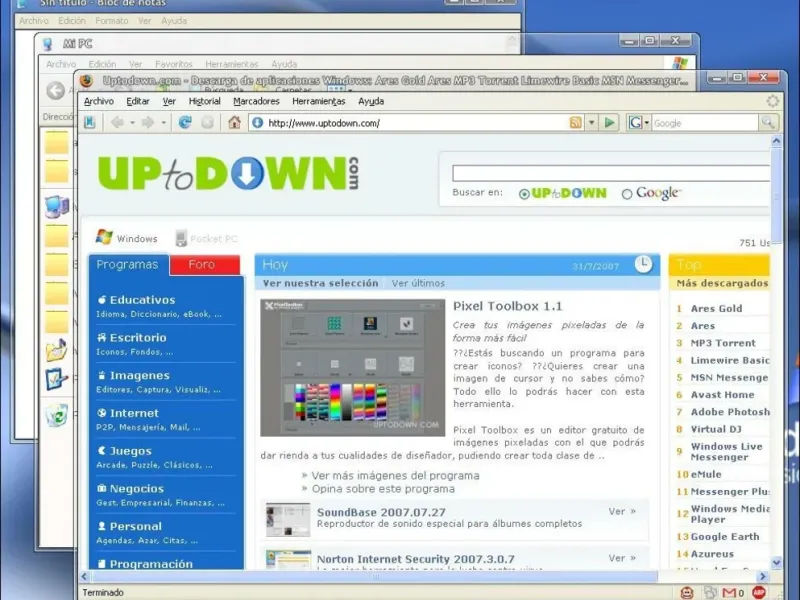The image size is (800, 600).
Task: Click the Firefox Google search box
Action: point(705,123)
